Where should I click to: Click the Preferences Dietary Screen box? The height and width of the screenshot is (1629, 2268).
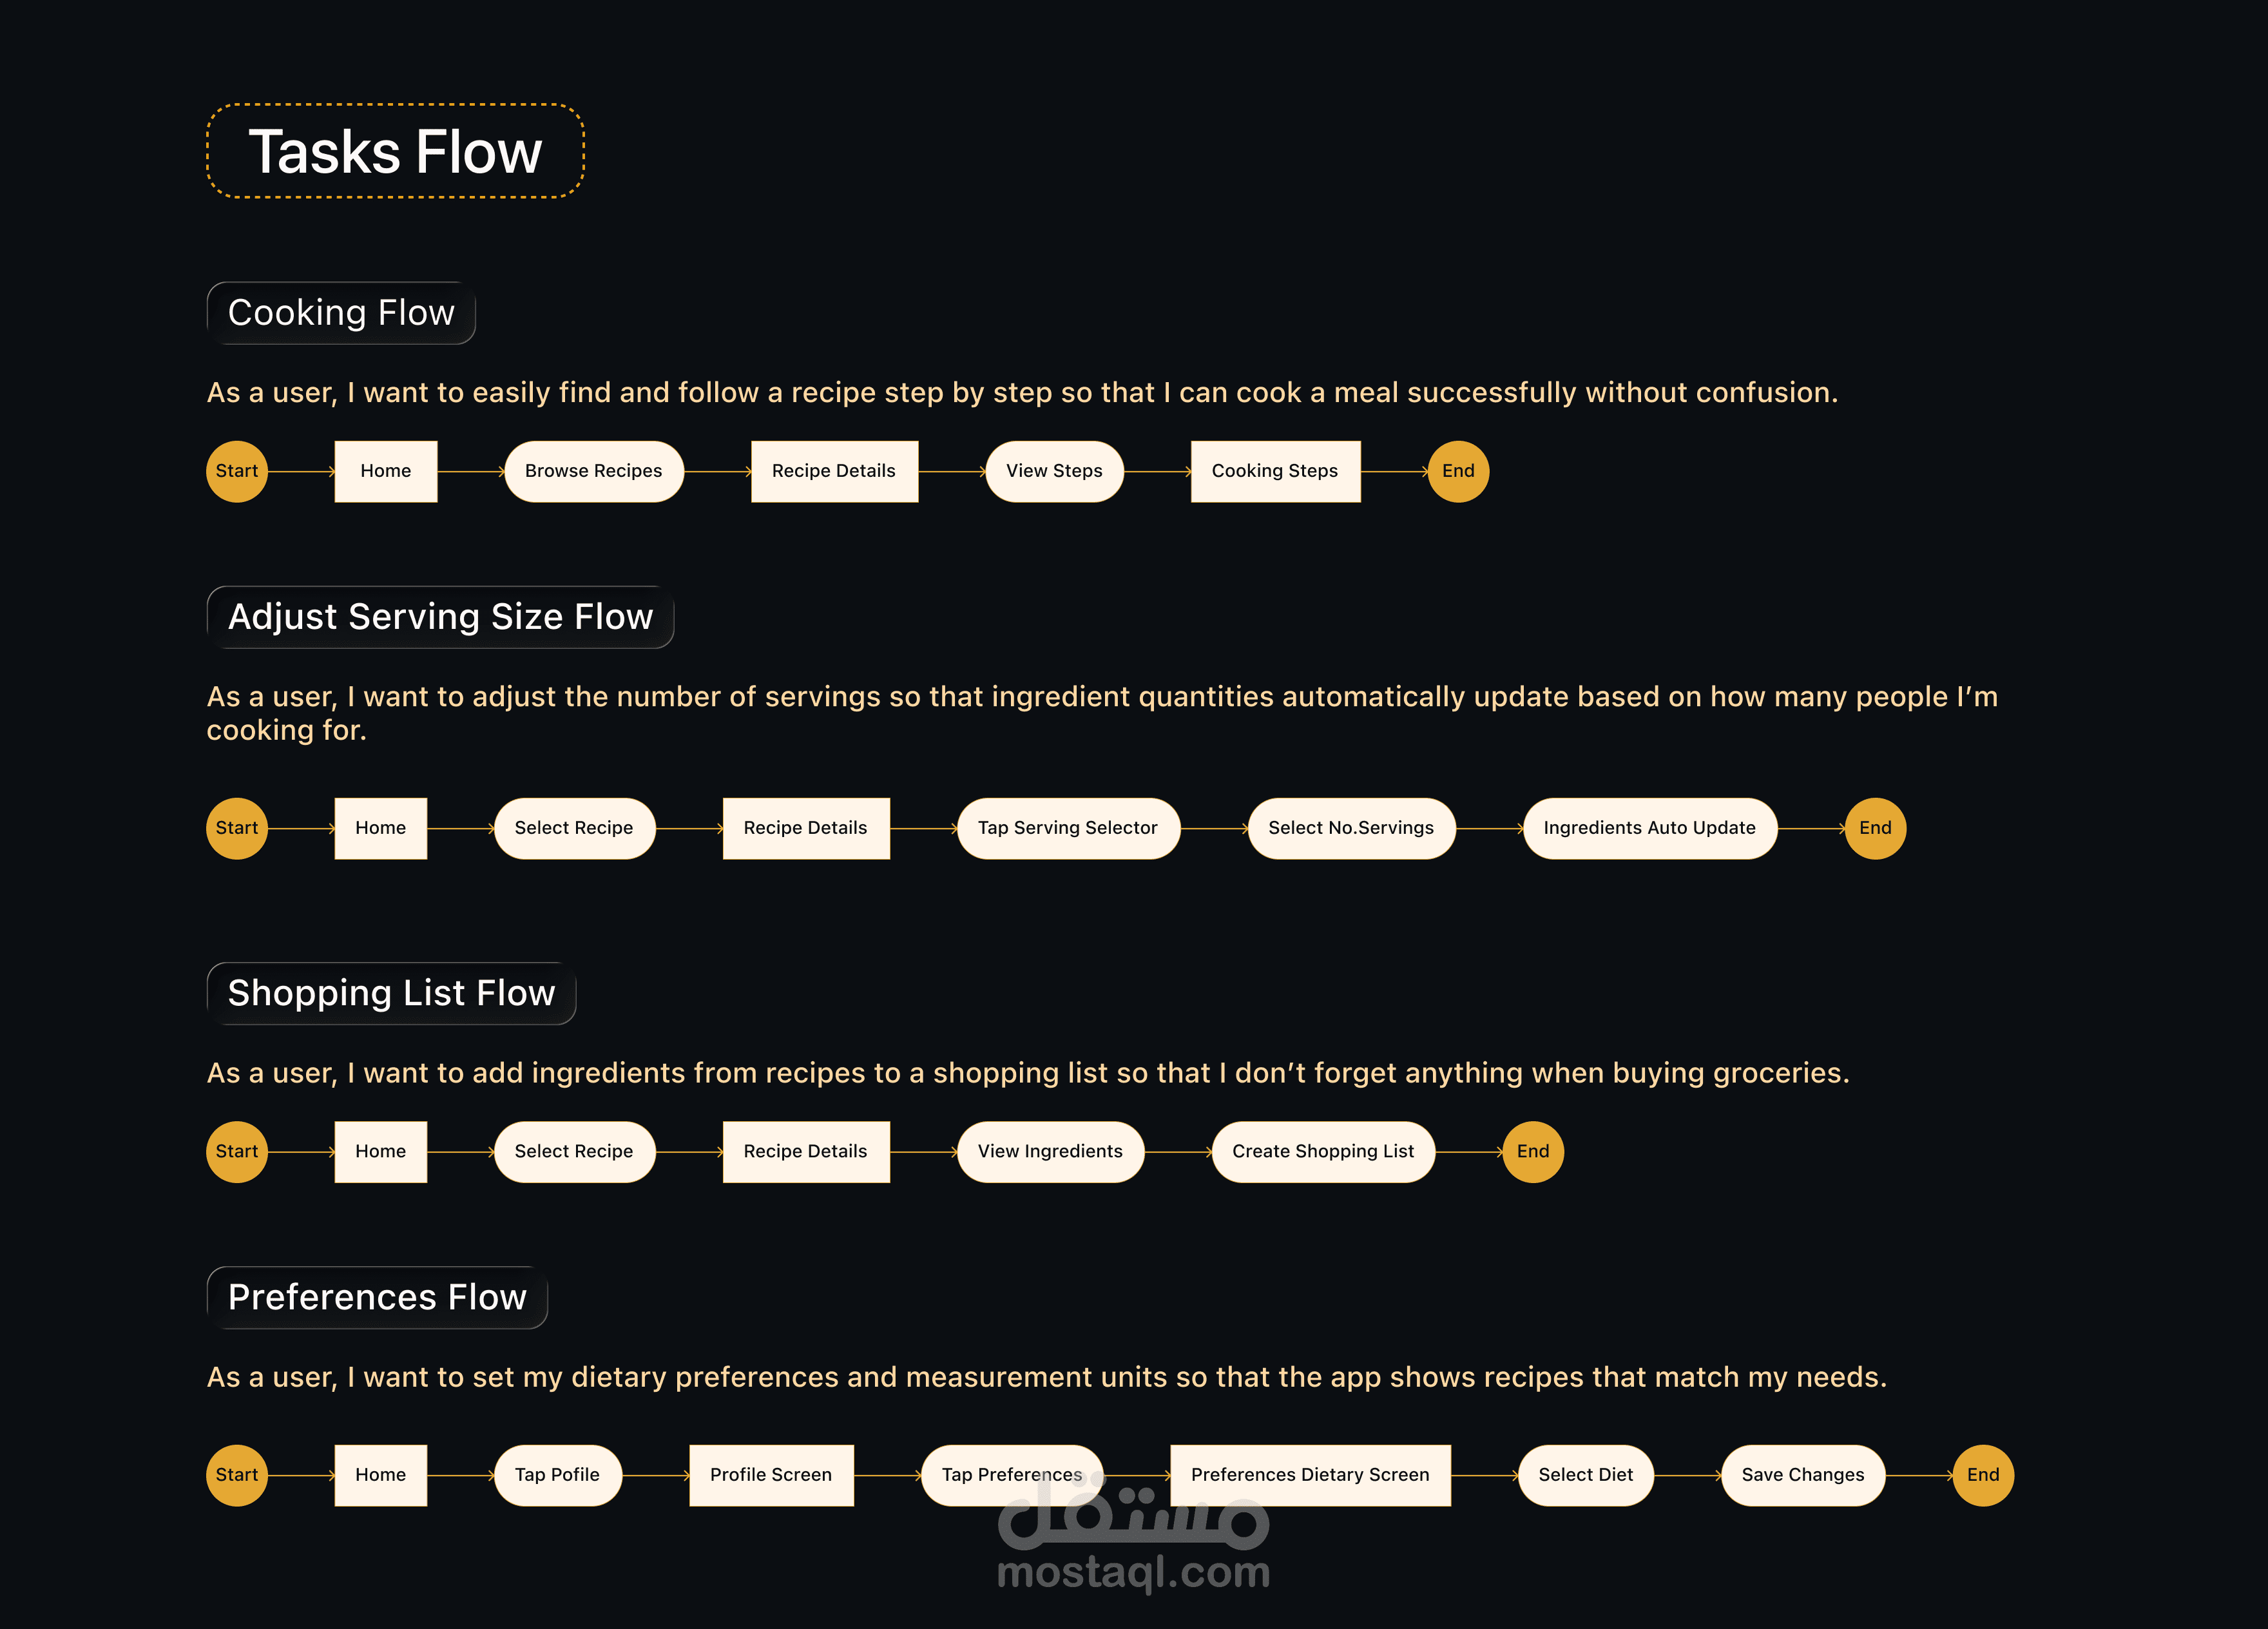(x=1310, y=1475)
